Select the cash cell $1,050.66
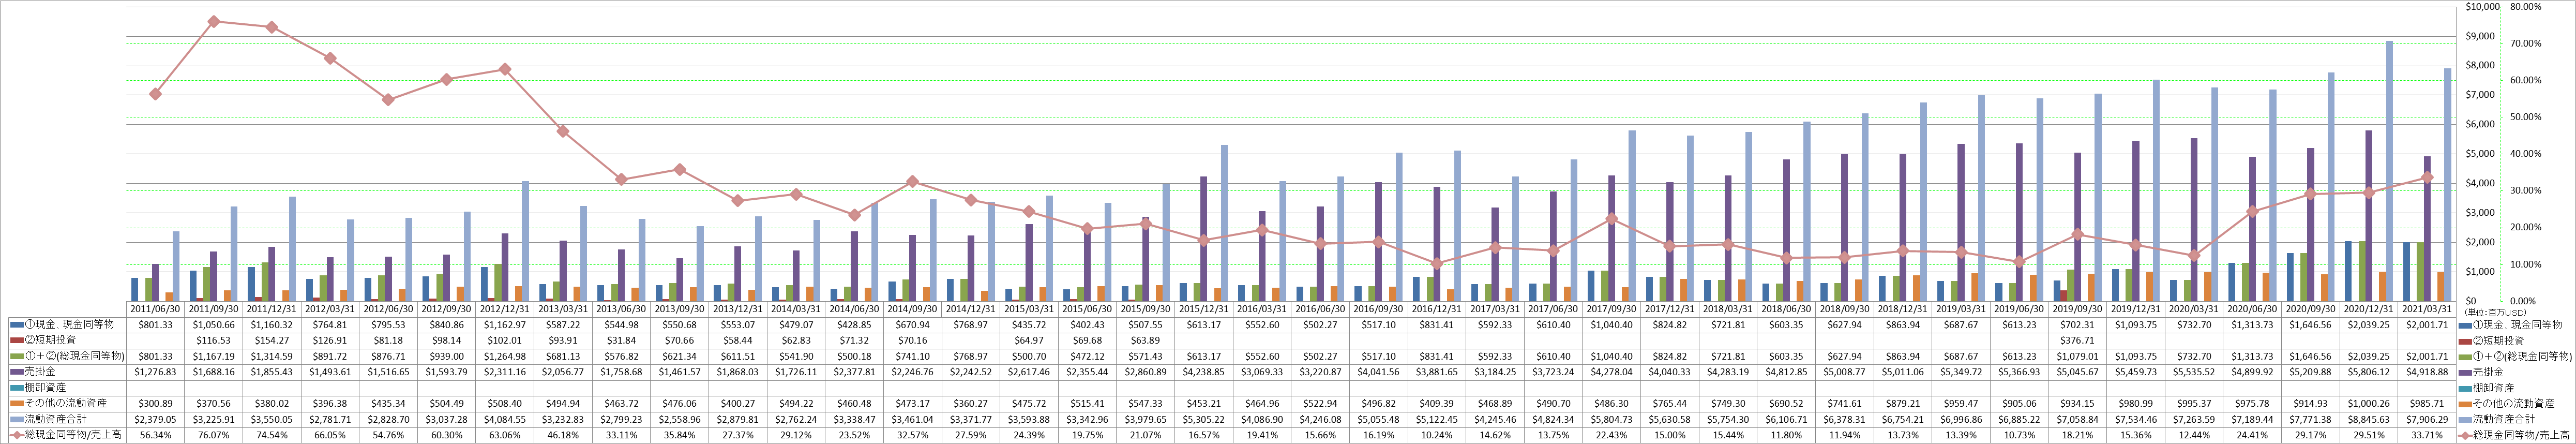 click(x=214, y=325)
